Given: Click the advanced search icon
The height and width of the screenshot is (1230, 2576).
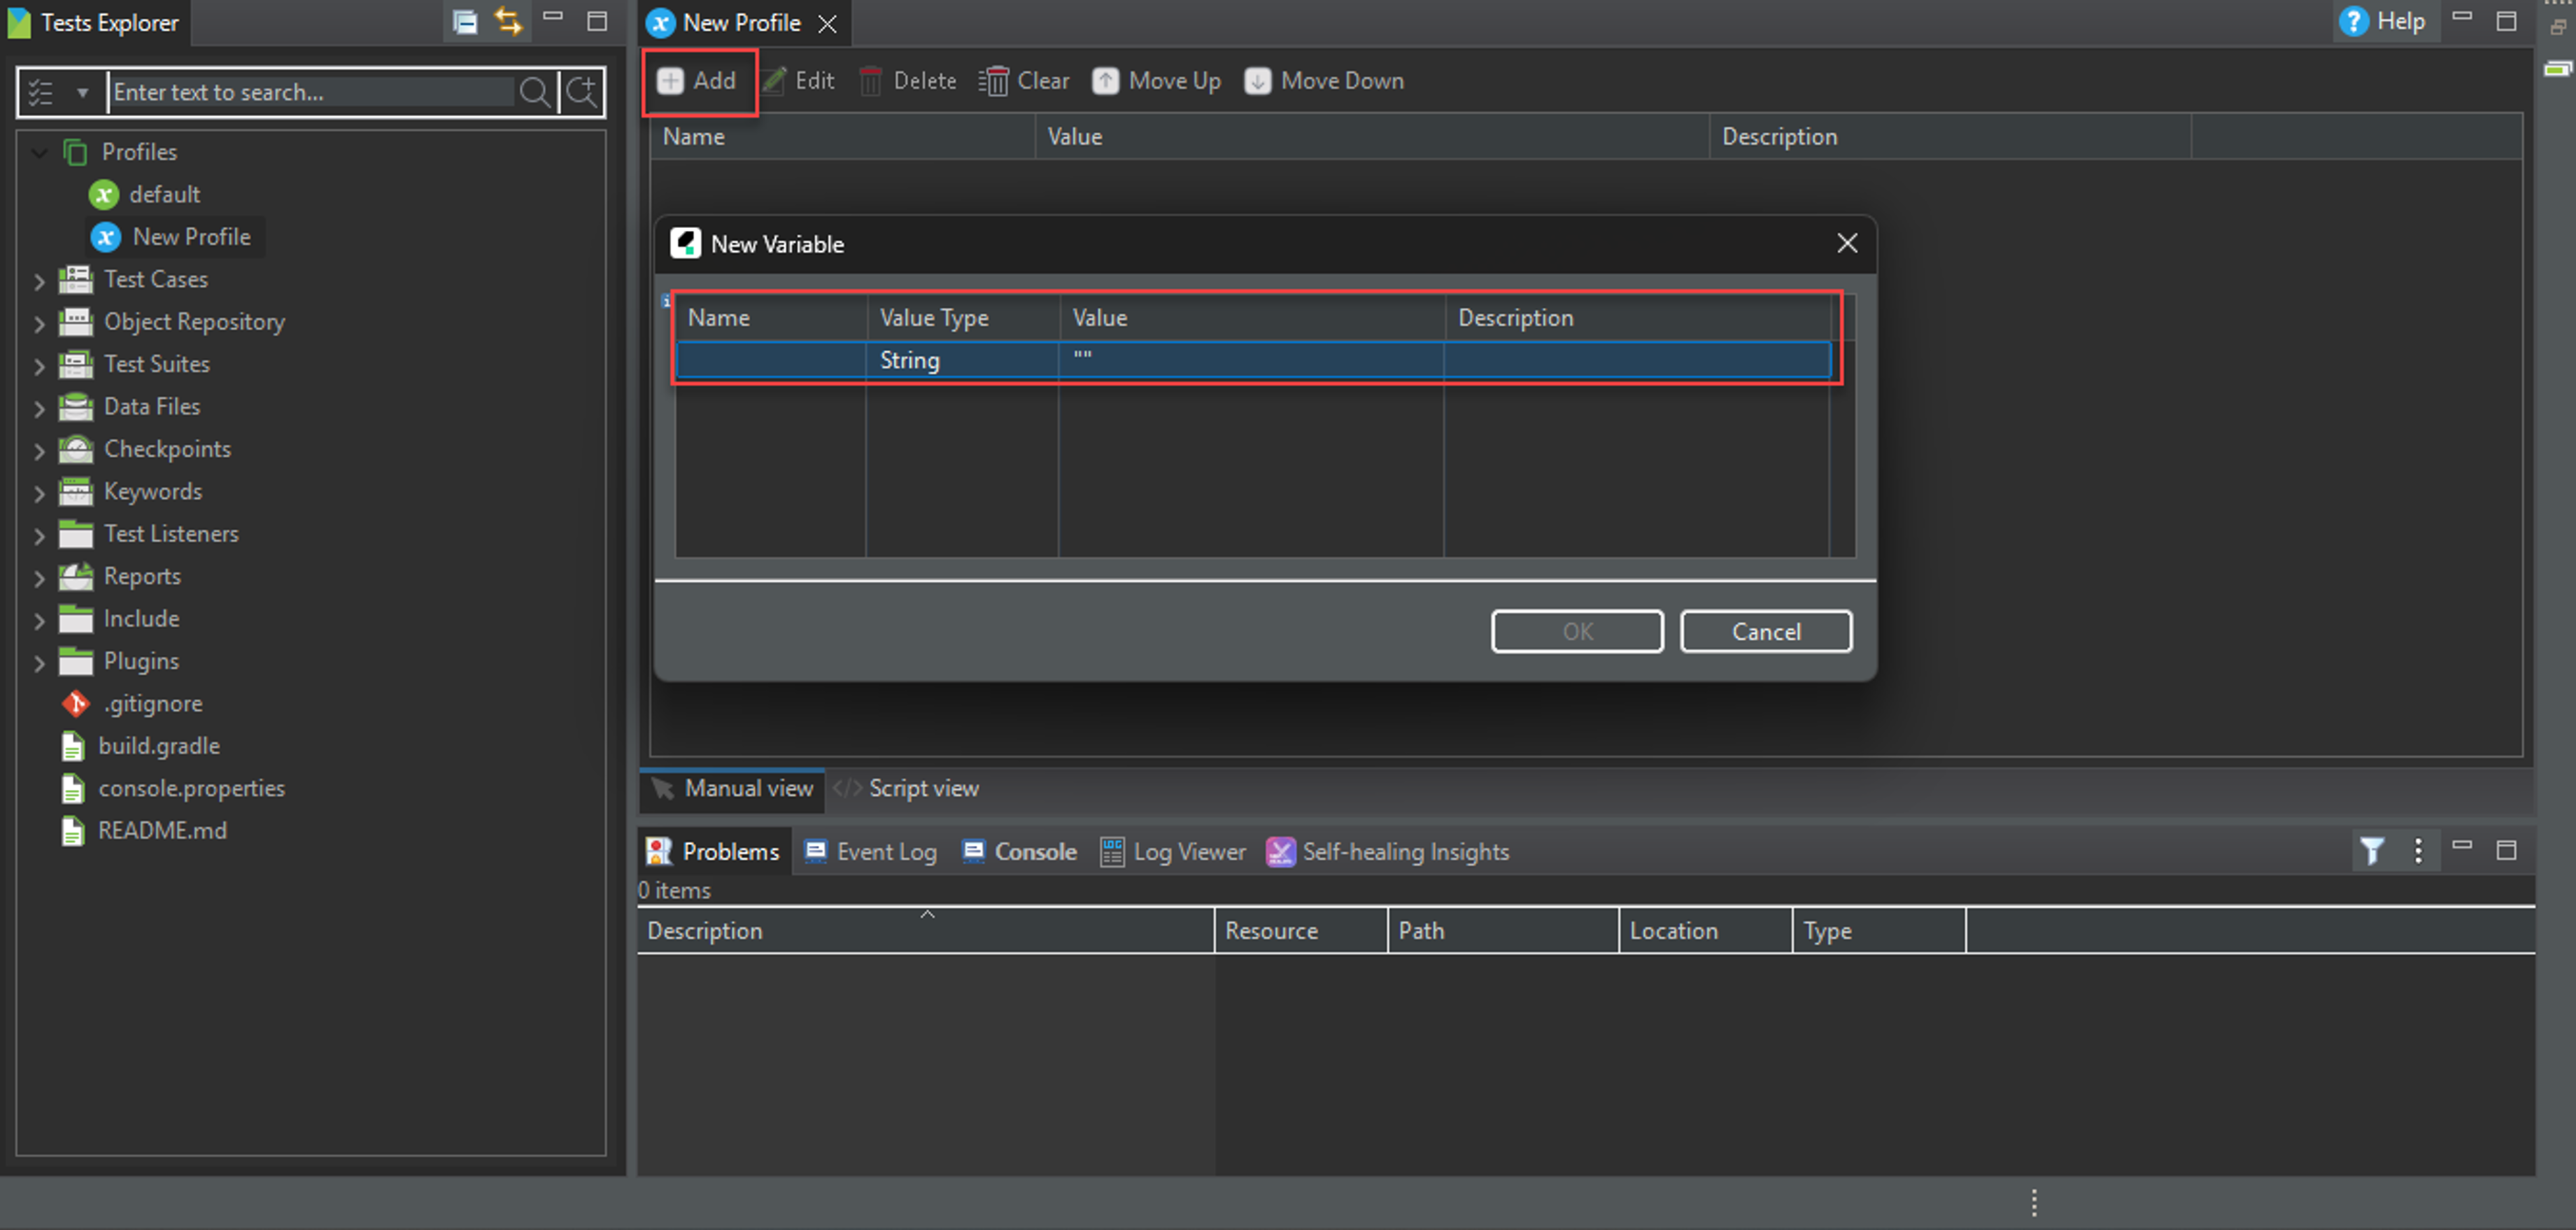Looking at the screenshot, I should pos(582,92).
